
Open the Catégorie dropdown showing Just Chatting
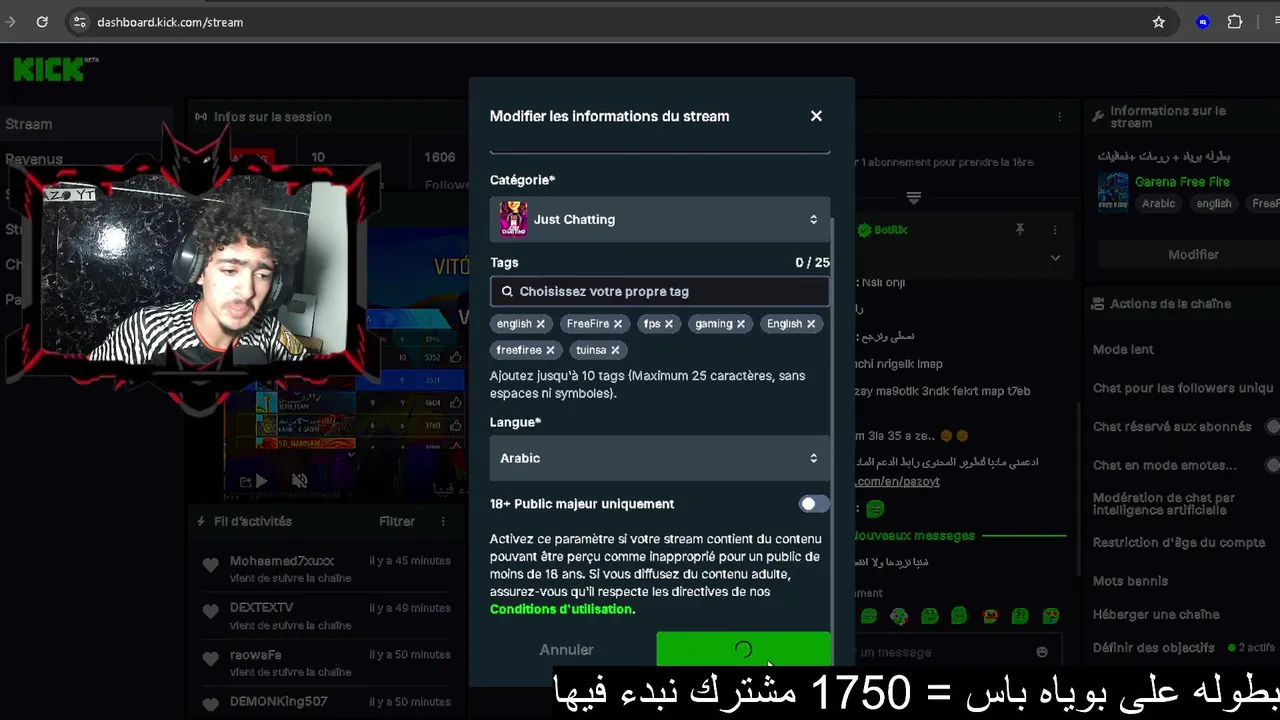click(660, 219)
